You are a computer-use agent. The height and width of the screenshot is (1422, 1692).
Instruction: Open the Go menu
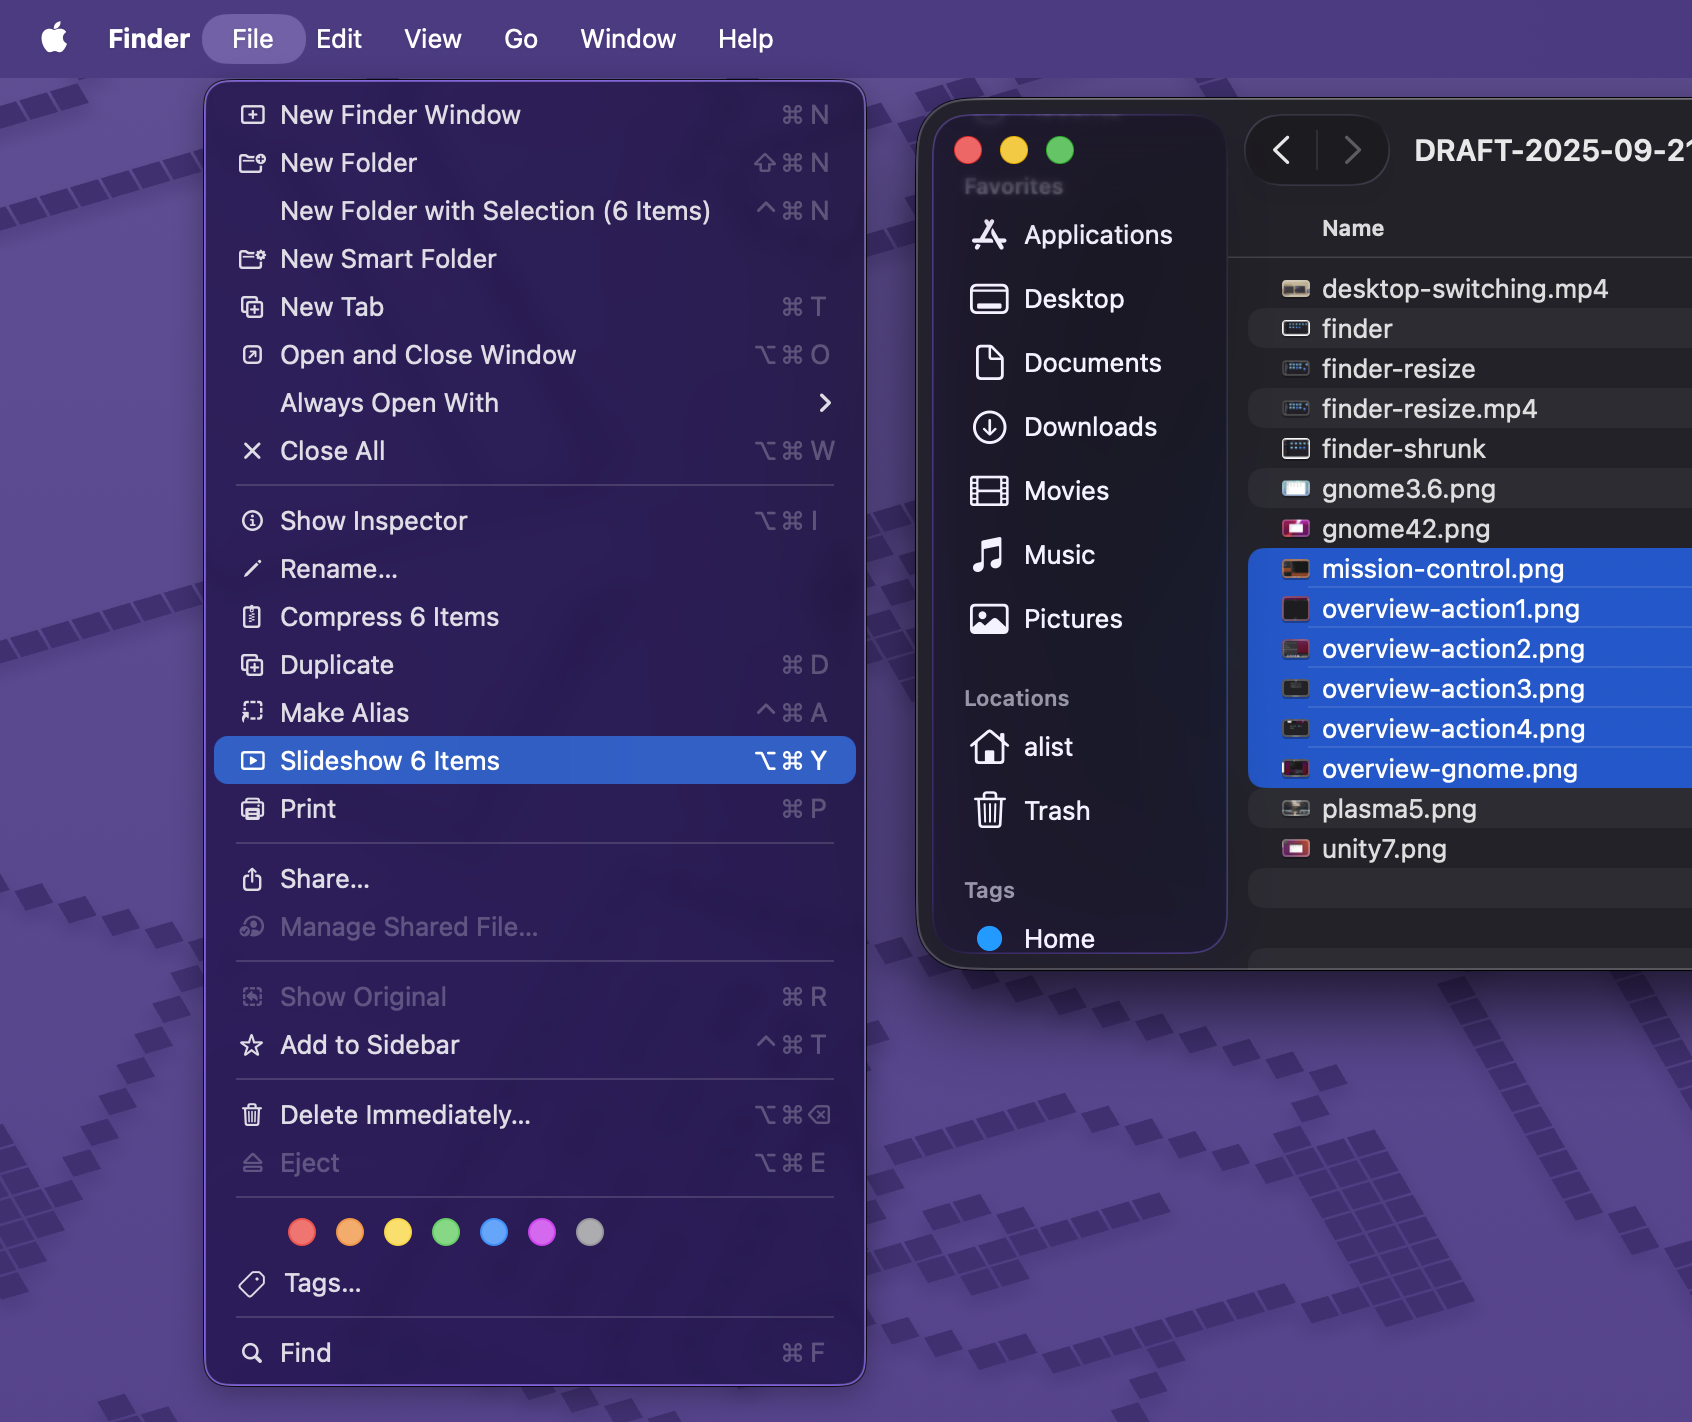[x=520, y=39]
